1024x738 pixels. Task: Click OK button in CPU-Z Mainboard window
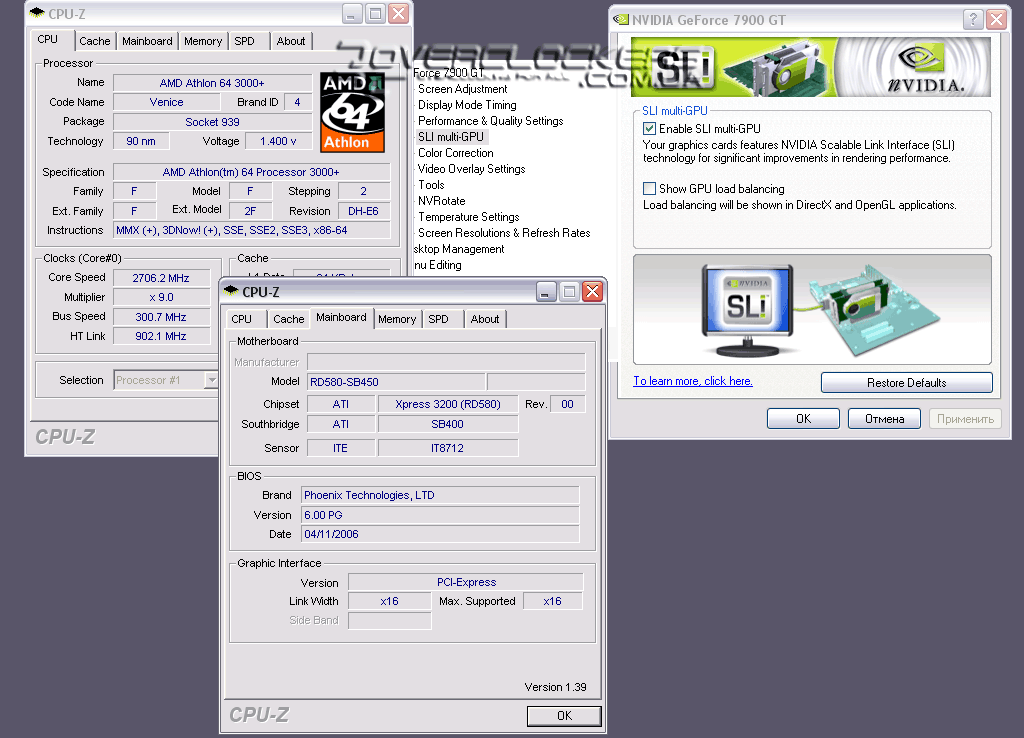click(564, 716)
